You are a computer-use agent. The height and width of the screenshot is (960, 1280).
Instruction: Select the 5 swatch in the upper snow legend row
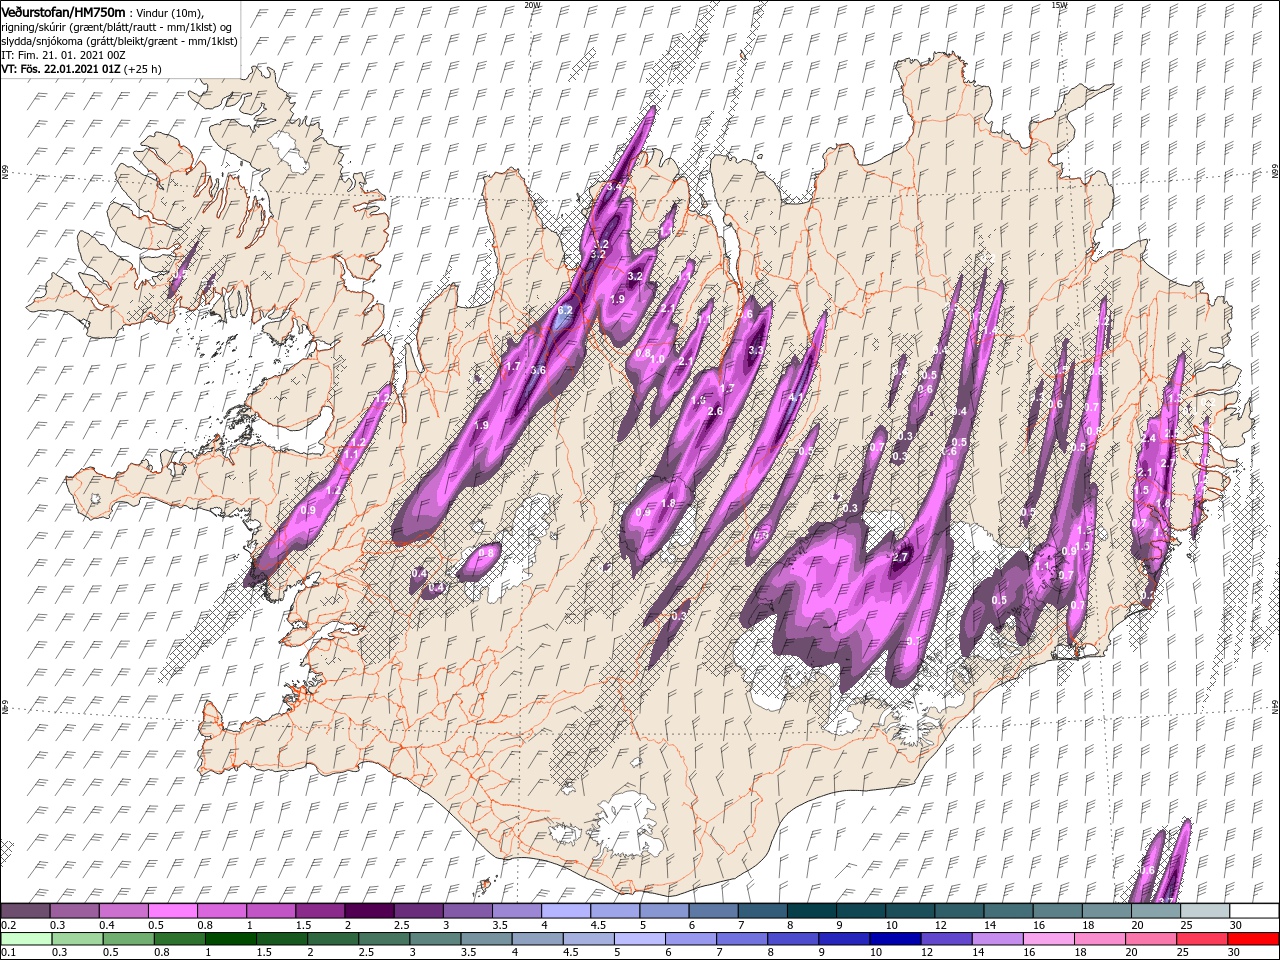point(665,911)
